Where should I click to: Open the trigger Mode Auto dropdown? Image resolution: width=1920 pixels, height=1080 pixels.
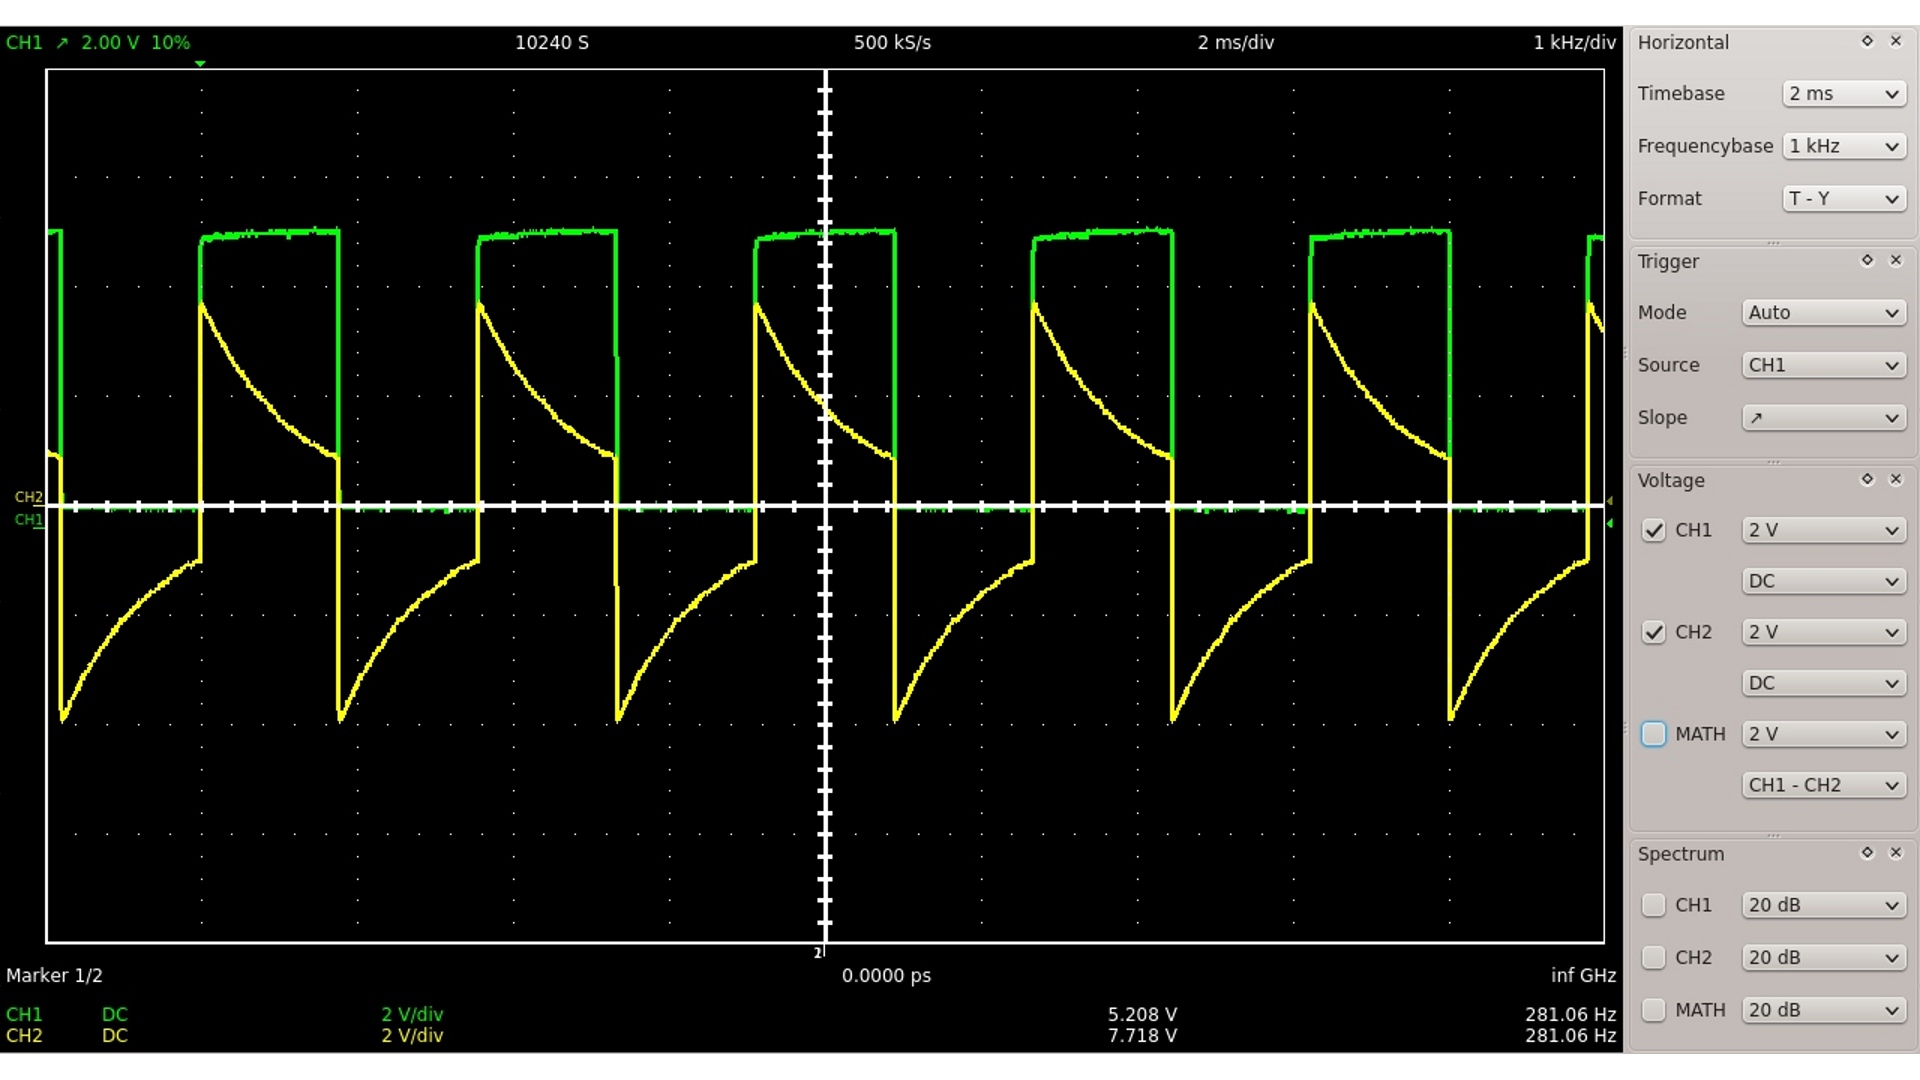click(x=1823, y=313)
